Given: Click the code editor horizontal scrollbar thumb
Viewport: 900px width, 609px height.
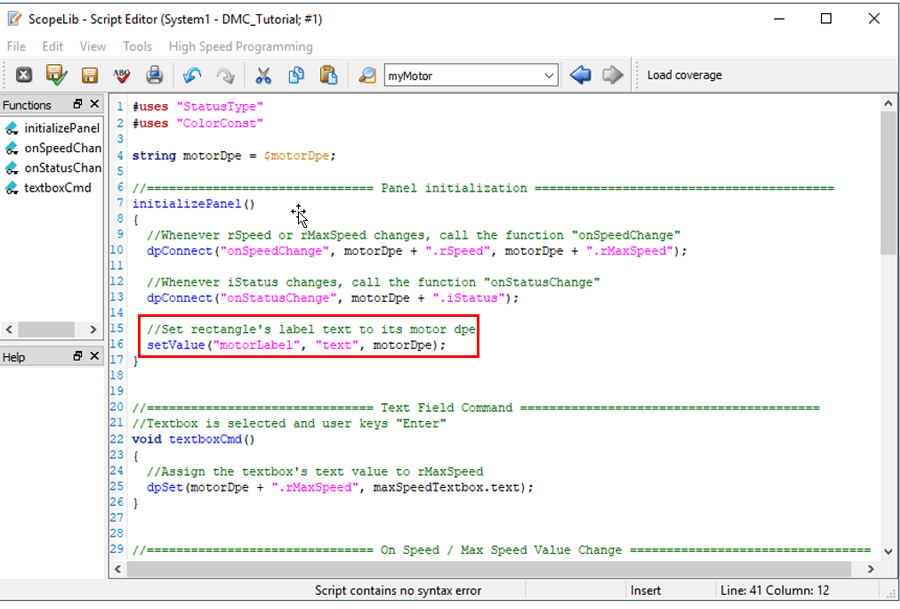Looking at the screenshot, I should pos(489,569).
